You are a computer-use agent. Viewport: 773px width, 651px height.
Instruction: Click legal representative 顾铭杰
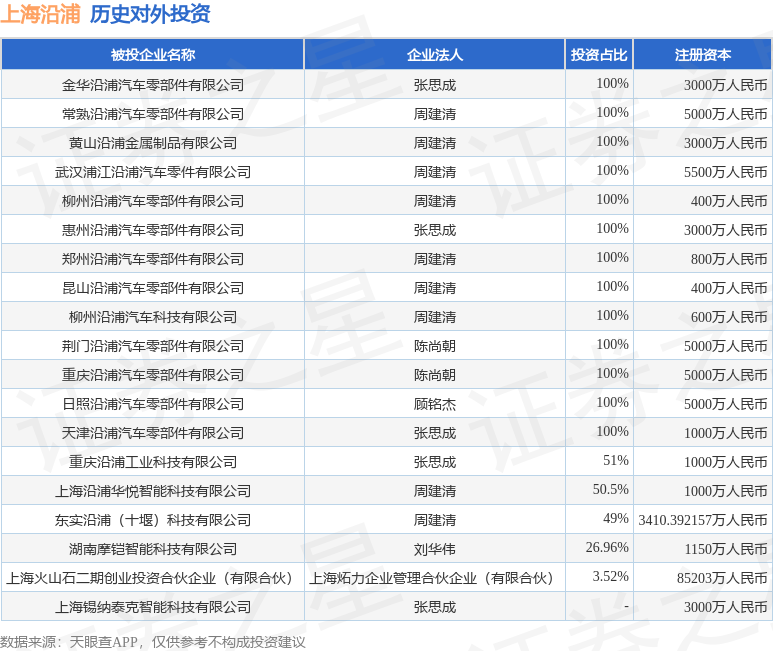pyautogui.click(x=434, y=404)
